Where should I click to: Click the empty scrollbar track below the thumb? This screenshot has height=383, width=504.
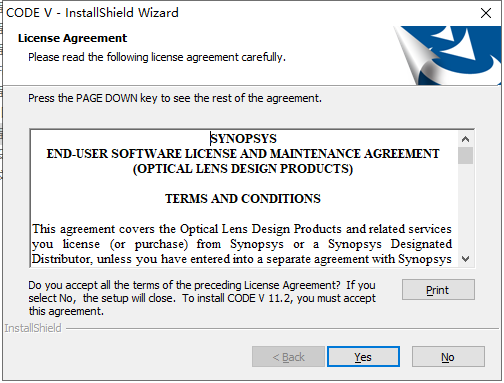click(466, 207)
